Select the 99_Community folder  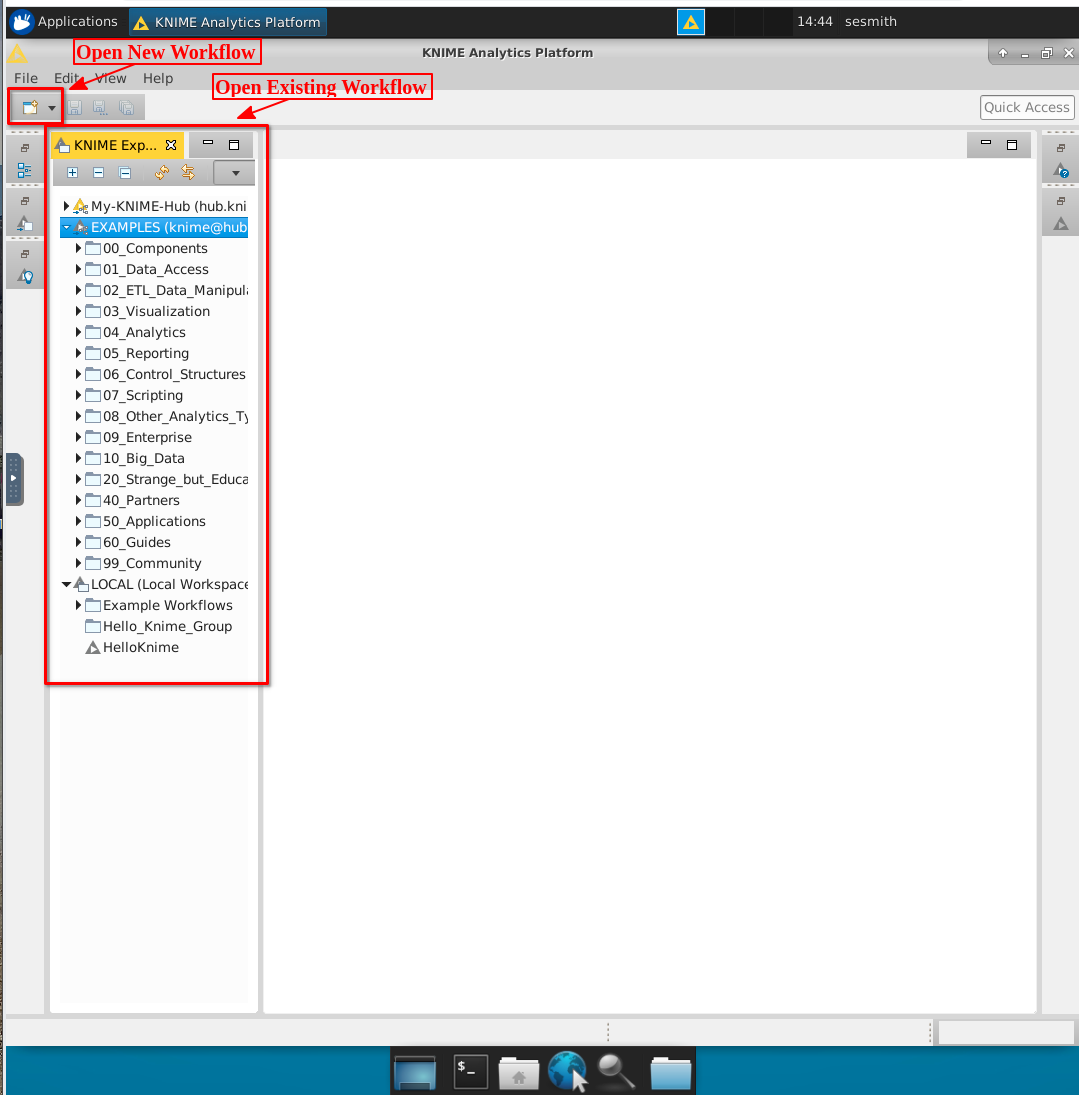pos(143,563)
